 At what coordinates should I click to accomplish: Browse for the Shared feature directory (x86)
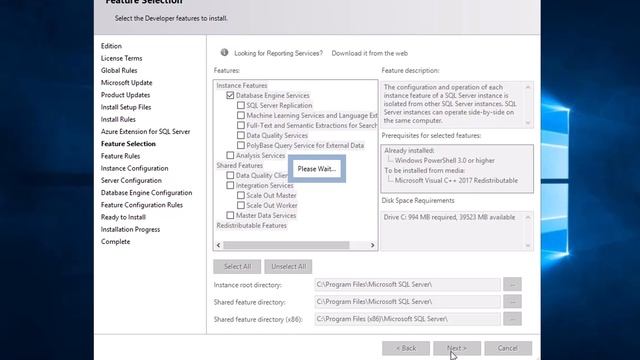pyautogui.click(x=512, y=318)
